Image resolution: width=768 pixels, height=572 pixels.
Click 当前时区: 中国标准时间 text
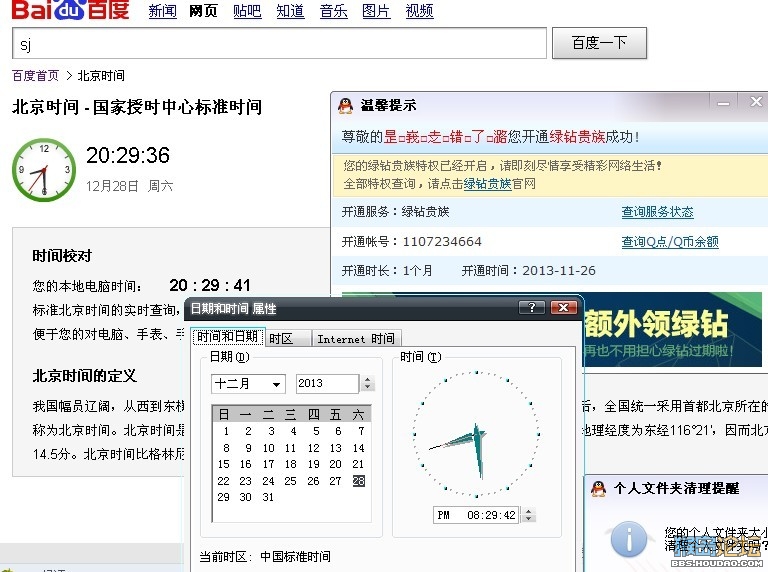click(x=265, y=556)
